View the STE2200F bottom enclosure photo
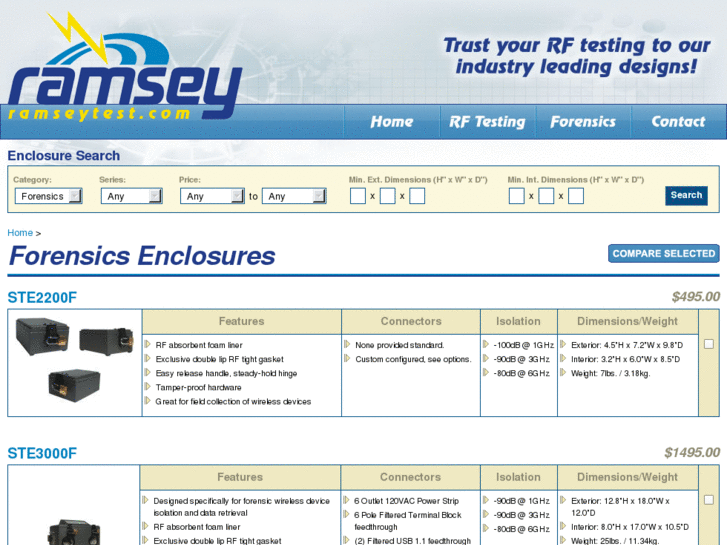 click(74, 385)
